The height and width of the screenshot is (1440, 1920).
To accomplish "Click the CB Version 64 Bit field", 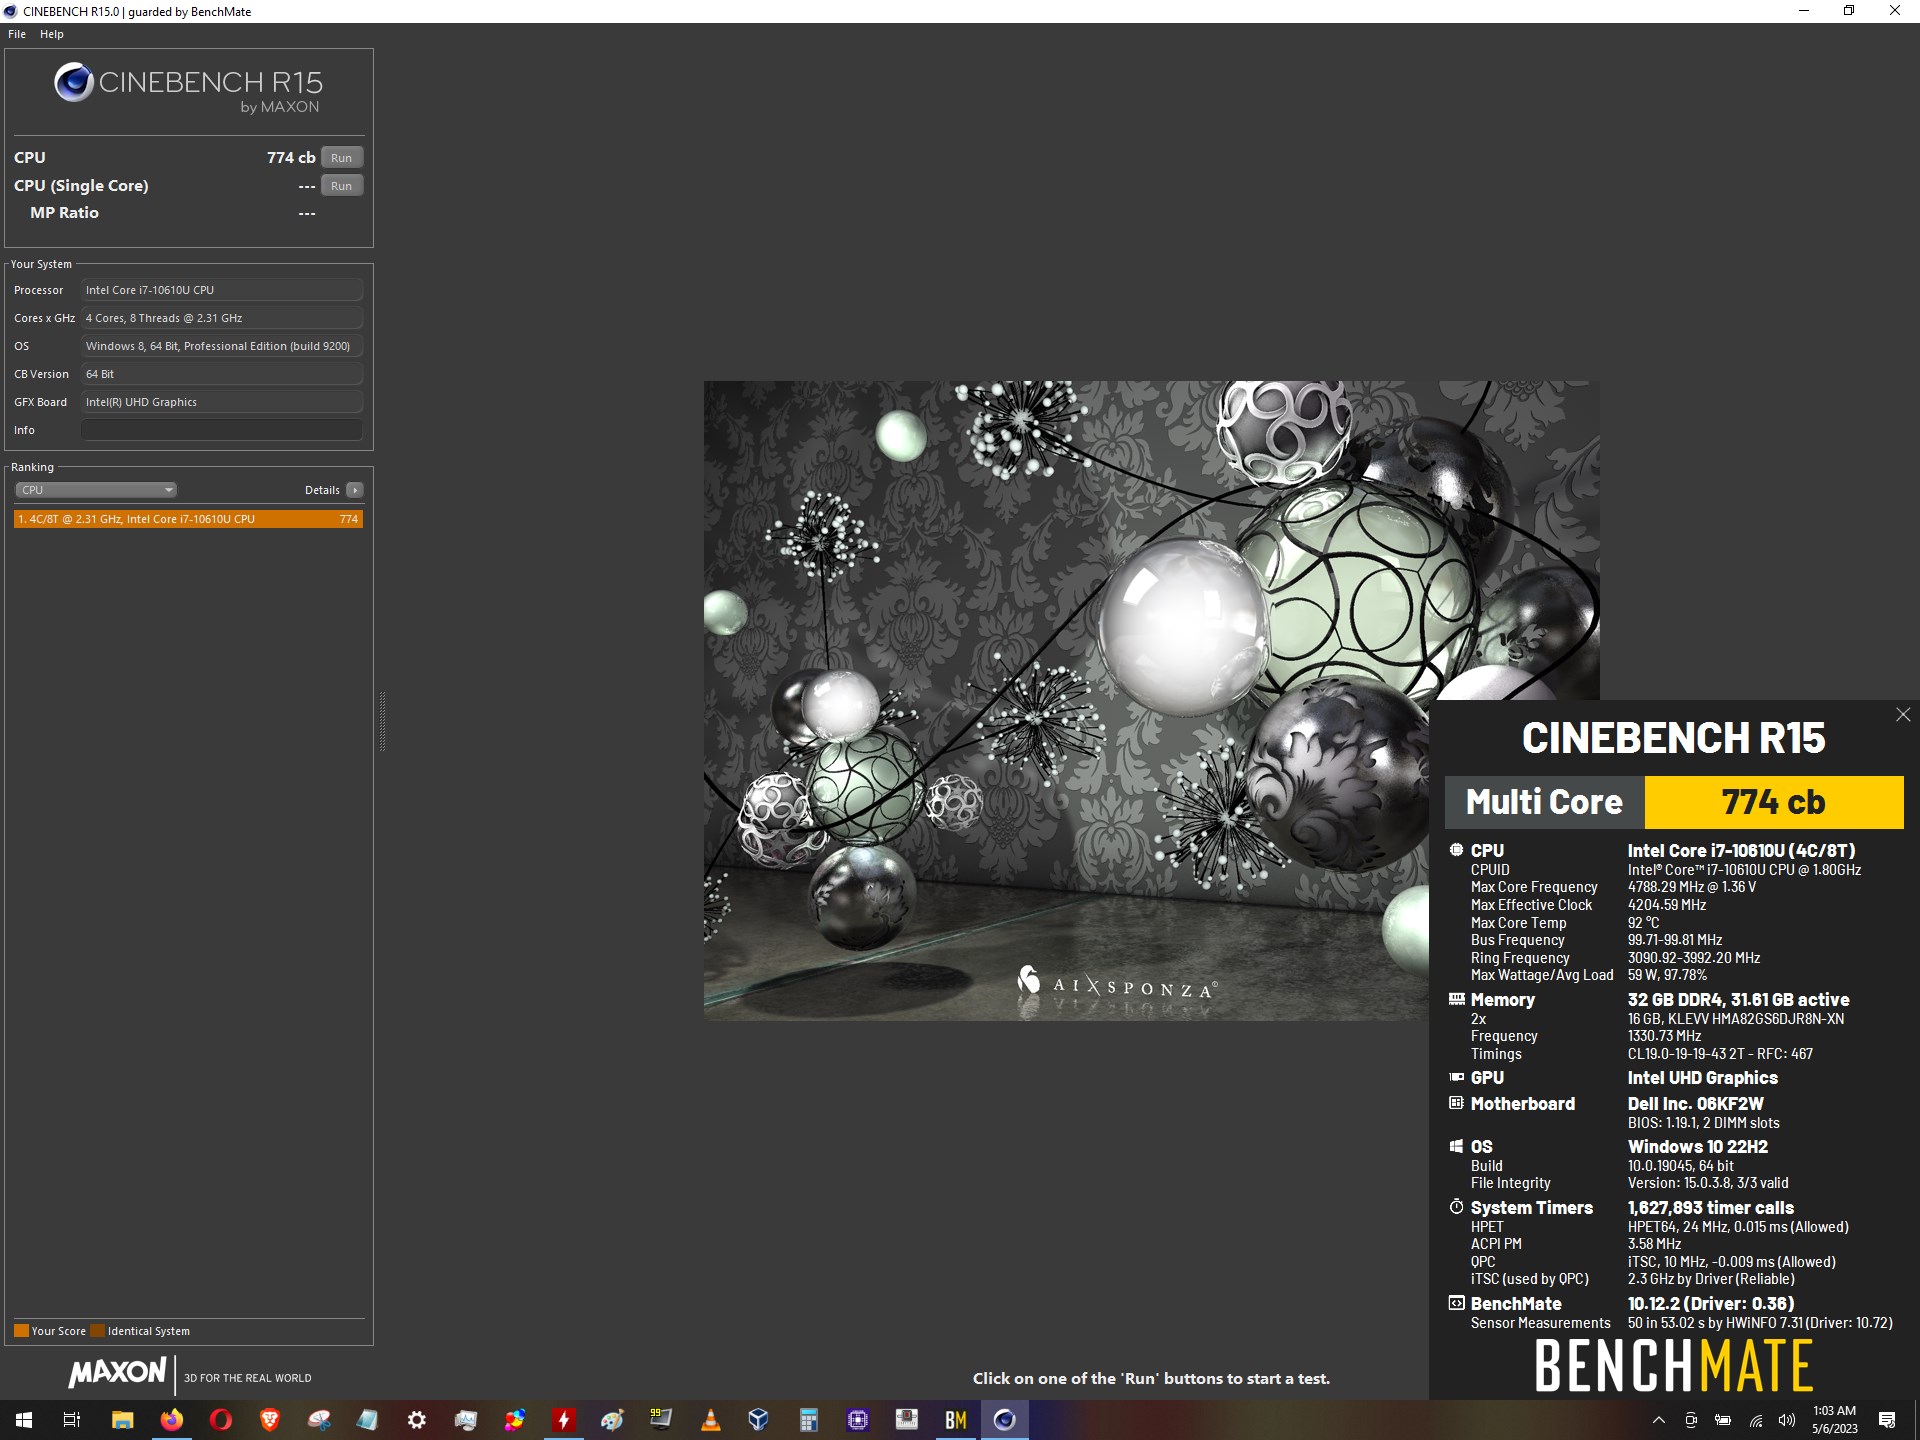I will 222,374.
